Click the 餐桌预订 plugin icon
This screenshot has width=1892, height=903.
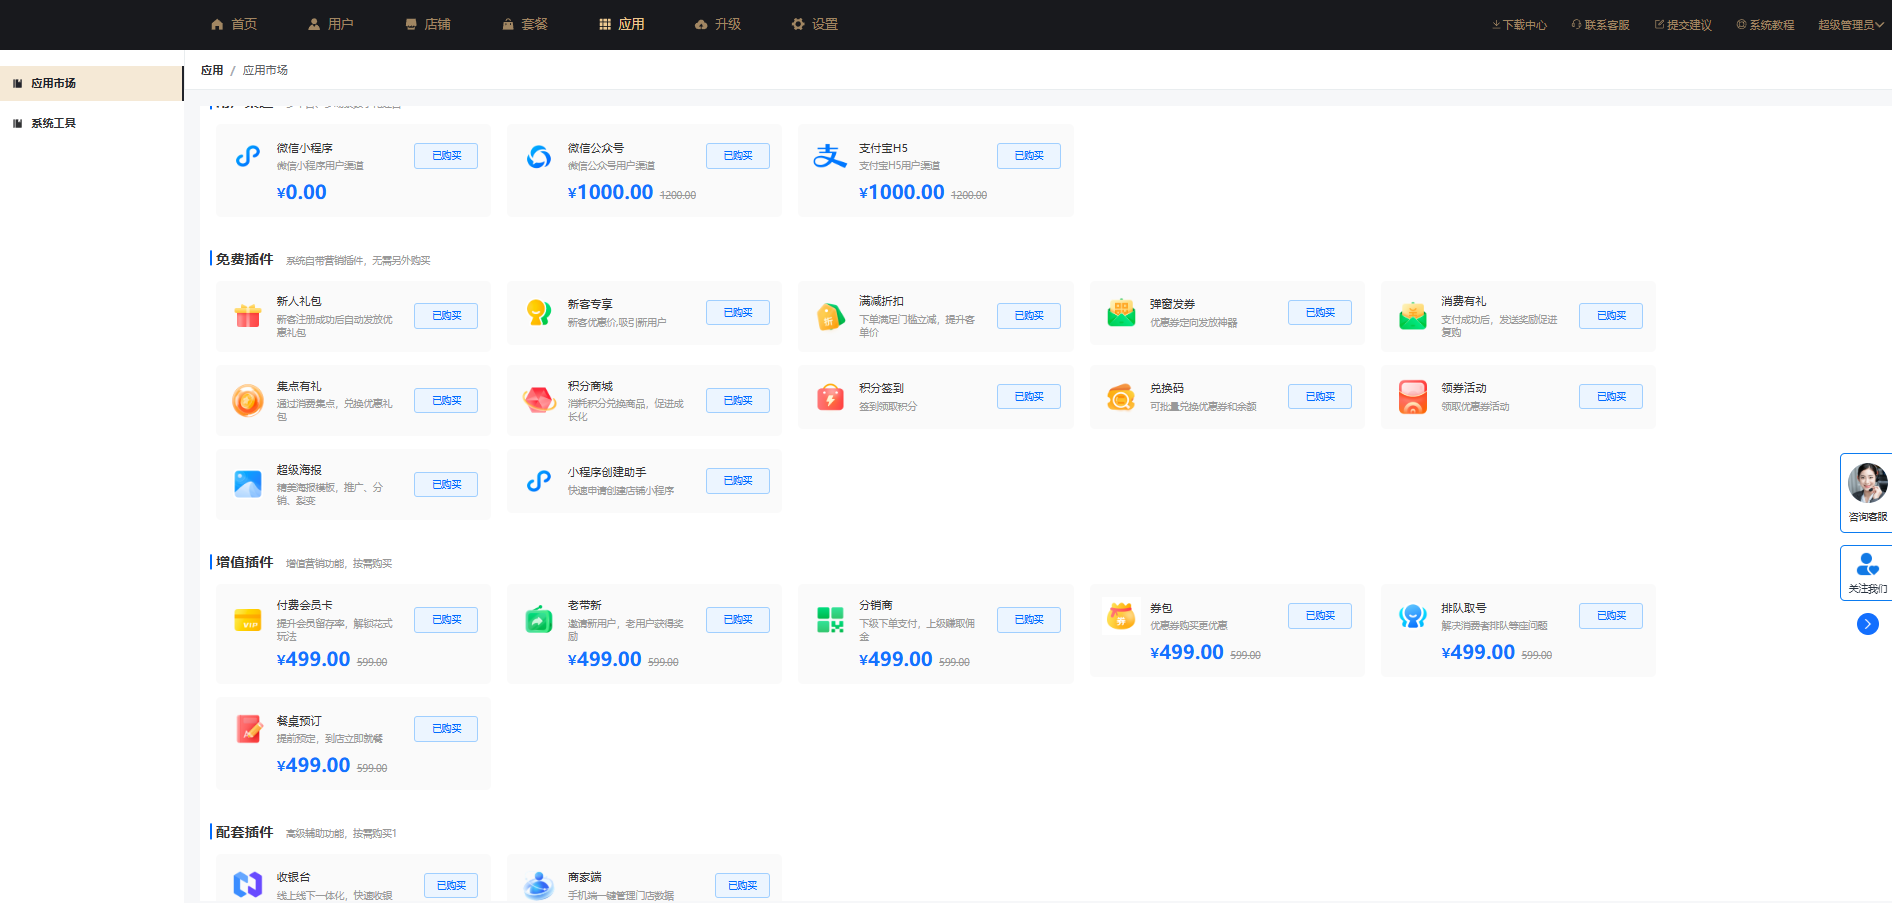point(247,729)
